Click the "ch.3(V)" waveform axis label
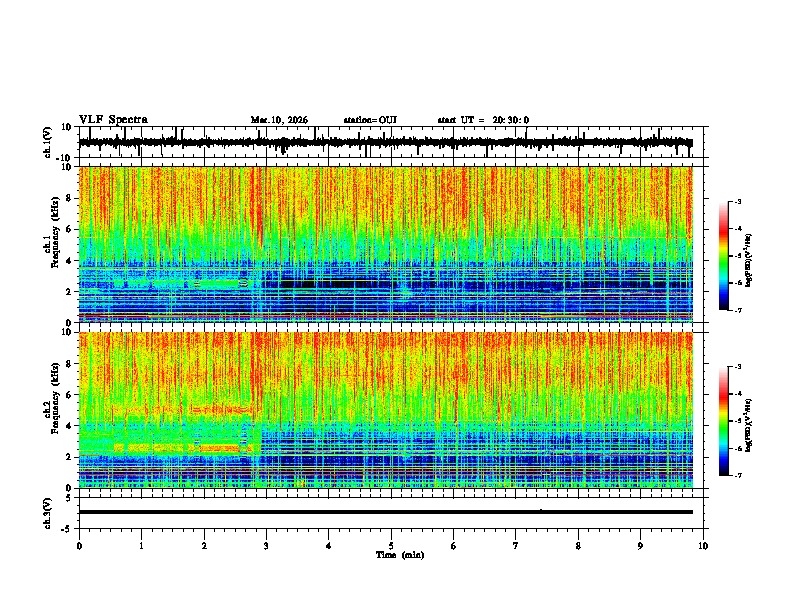Image resolution: width=792 pixels, height=612 pixels. [x=48, y=513]
